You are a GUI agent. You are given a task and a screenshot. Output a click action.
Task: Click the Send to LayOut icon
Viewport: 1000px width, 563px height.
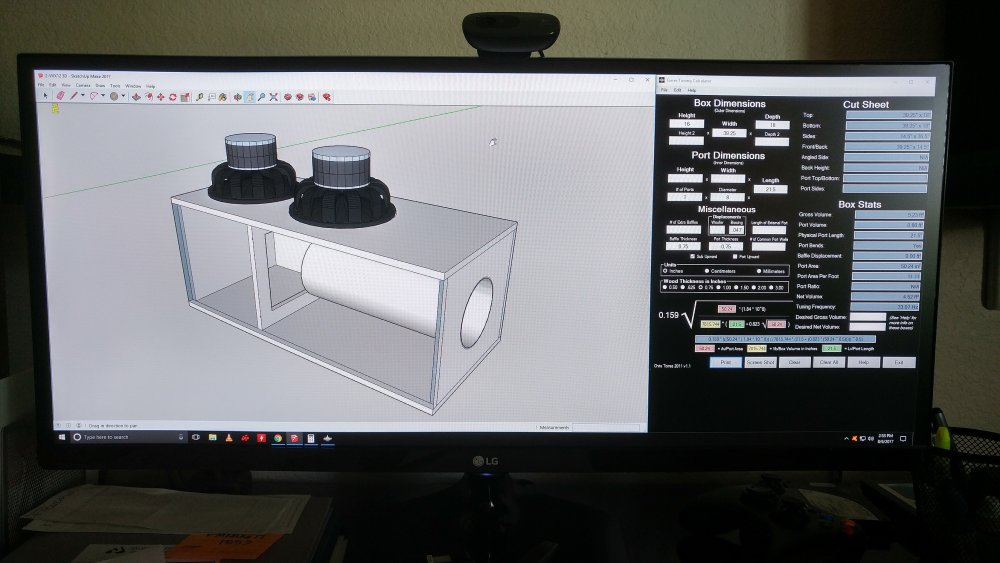[312, 97]
